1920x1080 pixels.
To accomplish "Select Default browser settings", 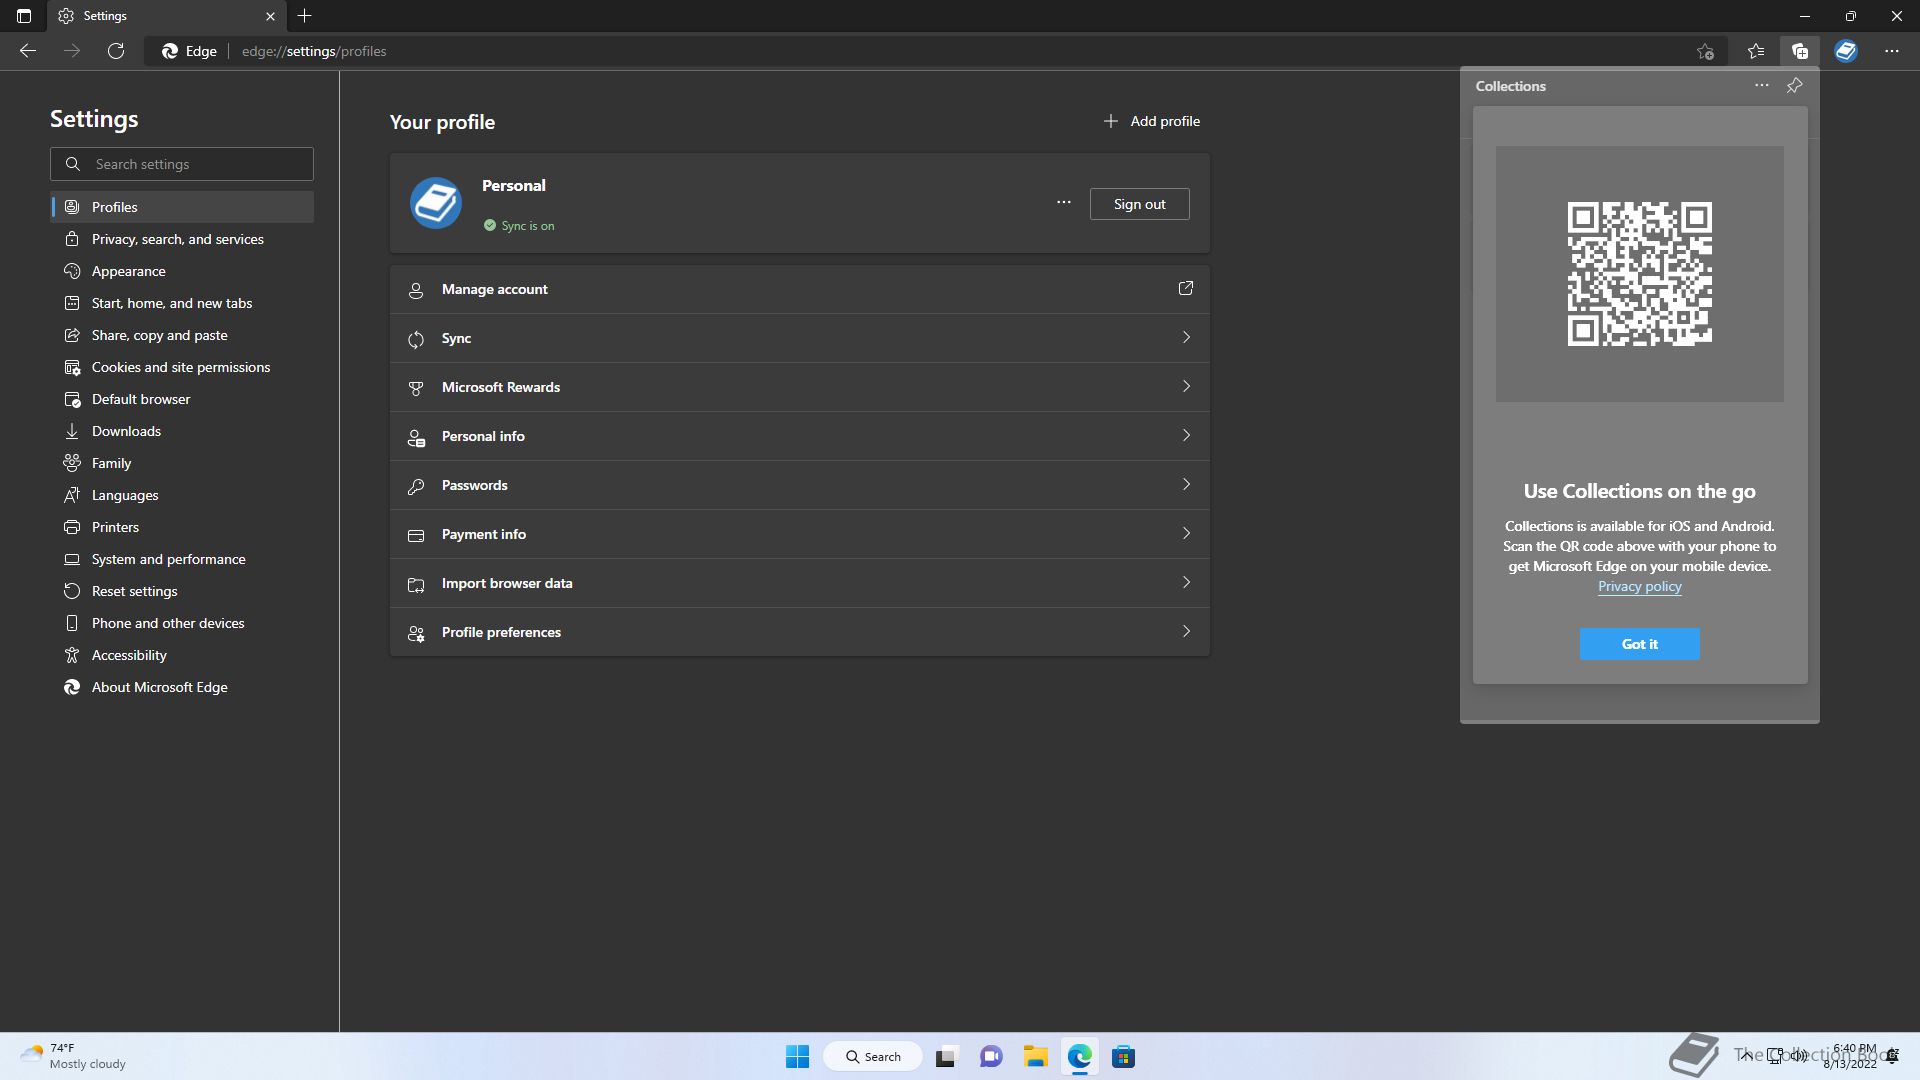I will pyautogui.click(x=182, y=399).
